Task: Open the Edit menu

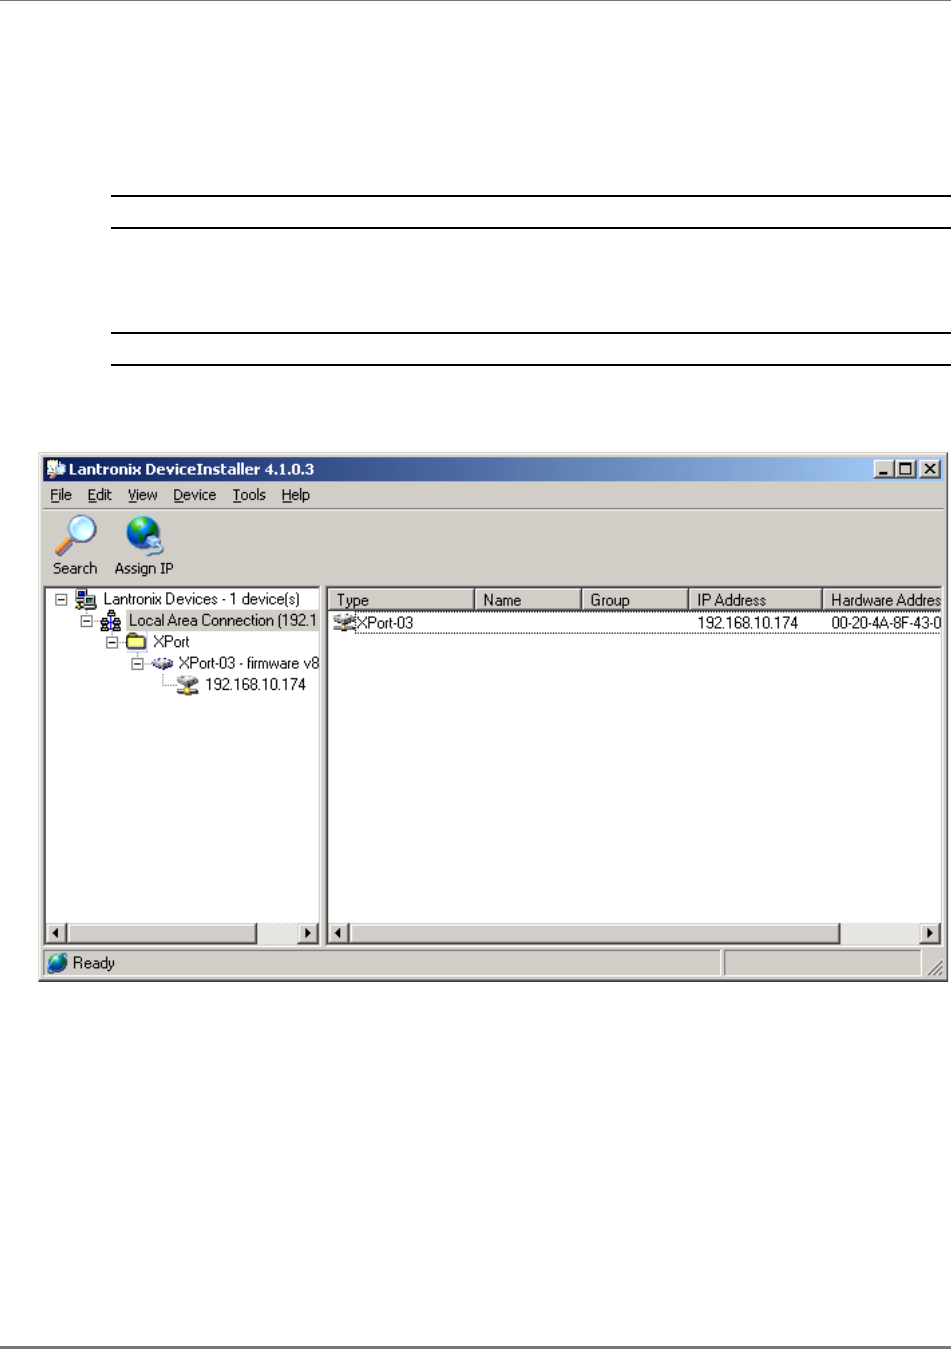Action: pos(99,495)
